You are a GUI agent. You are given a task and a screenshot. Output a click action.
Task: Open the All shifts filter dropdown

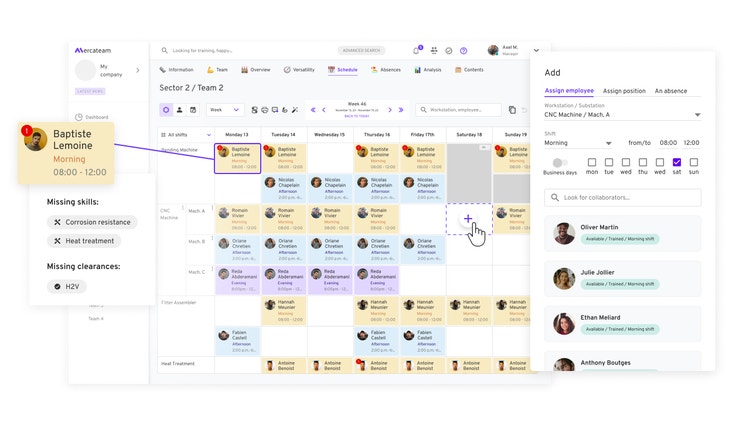[186, 135]
